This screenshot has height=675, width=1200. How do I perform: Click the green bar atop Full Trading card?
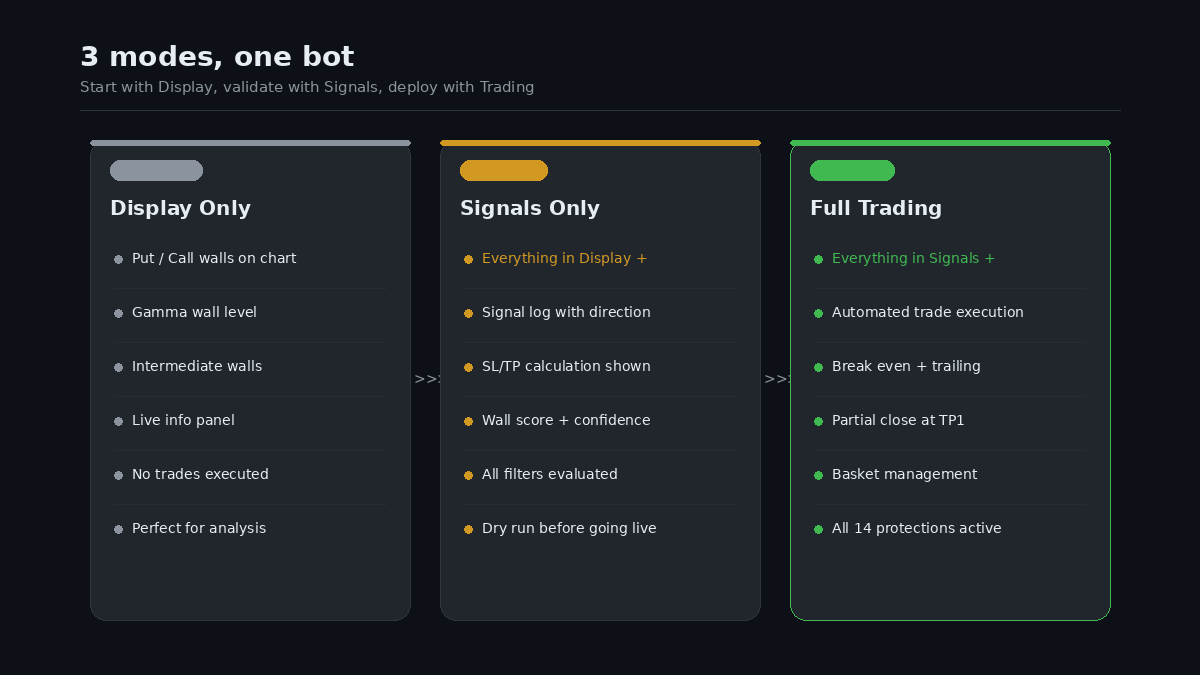(x=950, y=143)
